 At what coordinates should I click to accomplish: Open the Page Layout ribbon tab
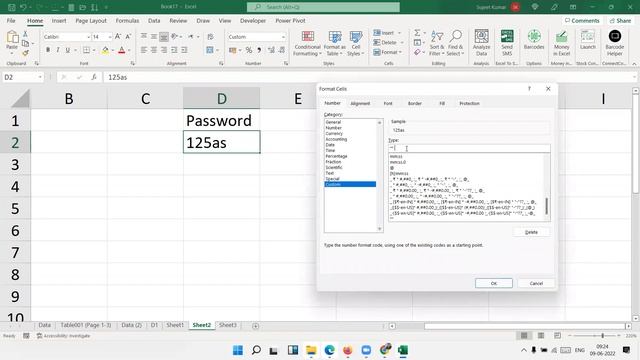coord(91,20)
